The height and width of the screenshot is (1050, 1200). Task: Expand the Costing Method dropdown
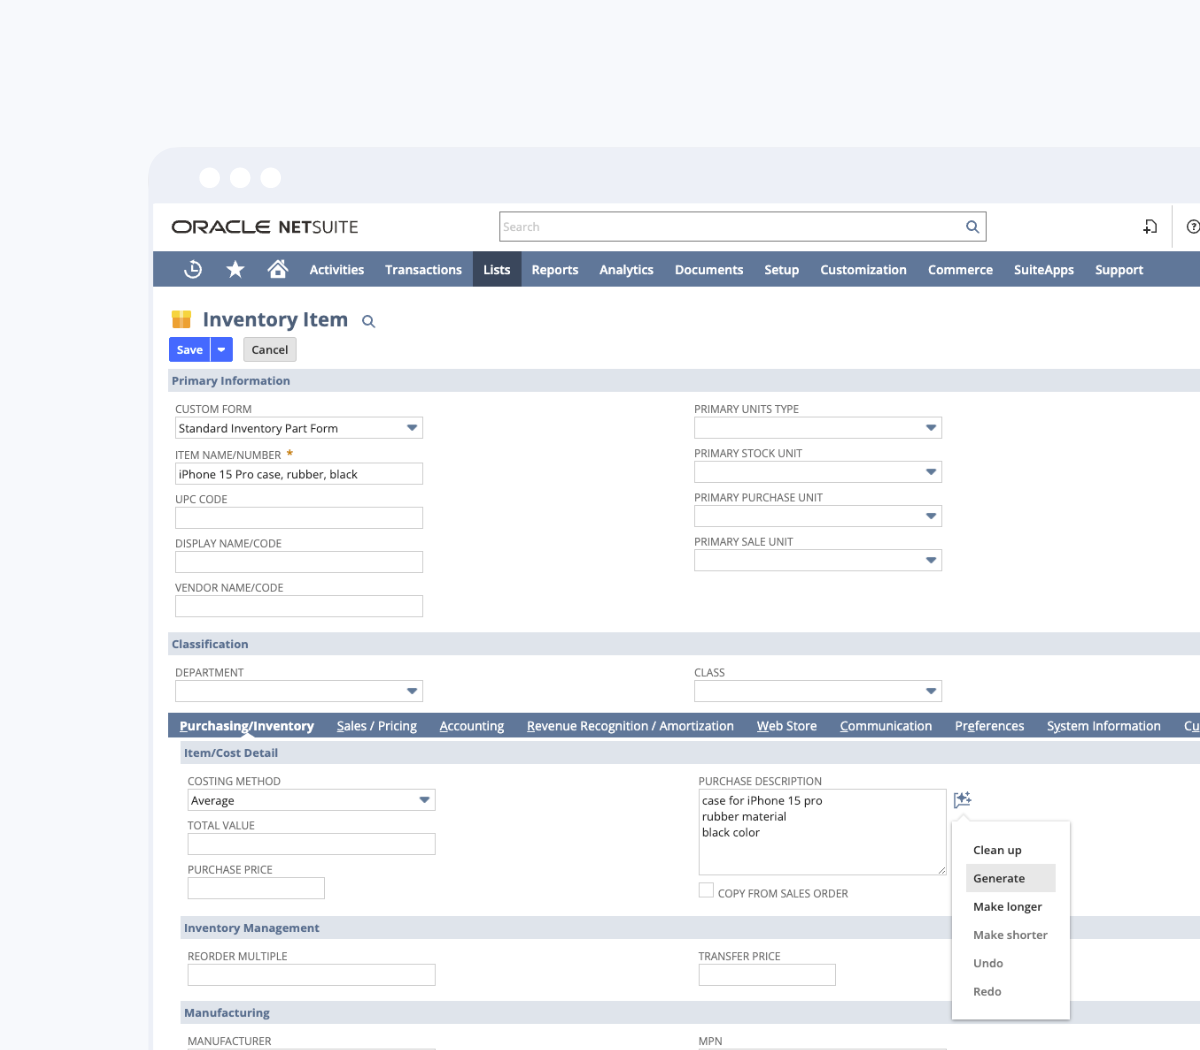point(424,800)
